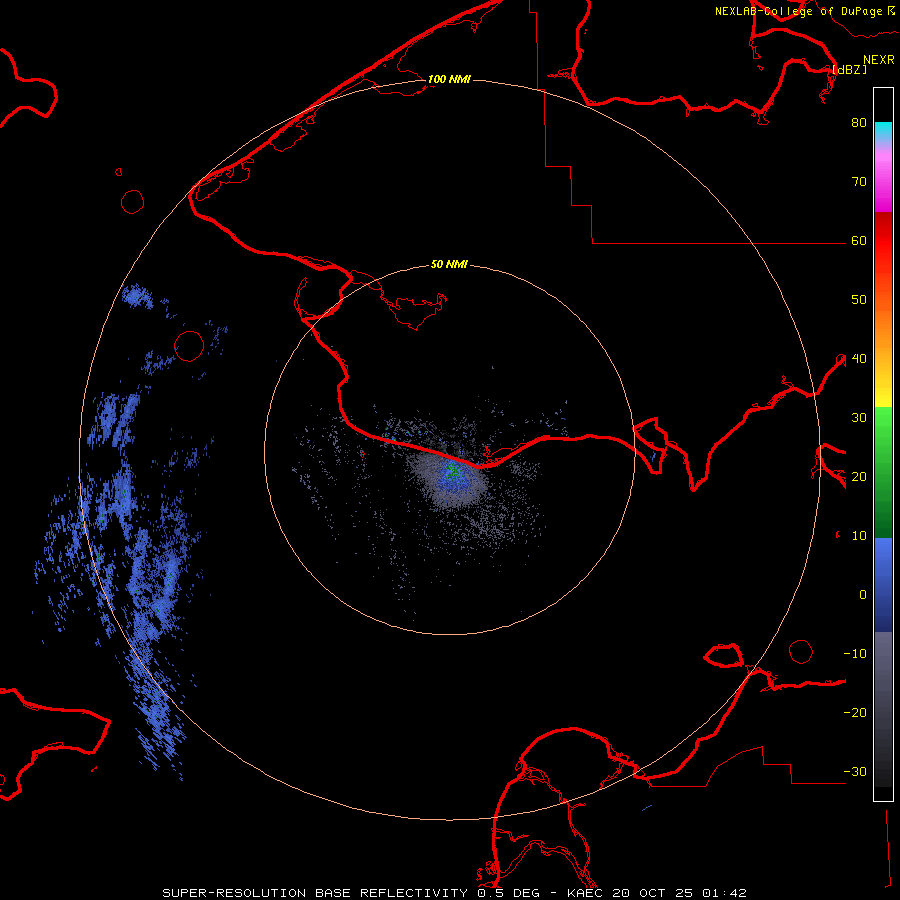Pick the orange band of the color bar
The width and height of the screenshot is (900, 900).
(883, 327)
